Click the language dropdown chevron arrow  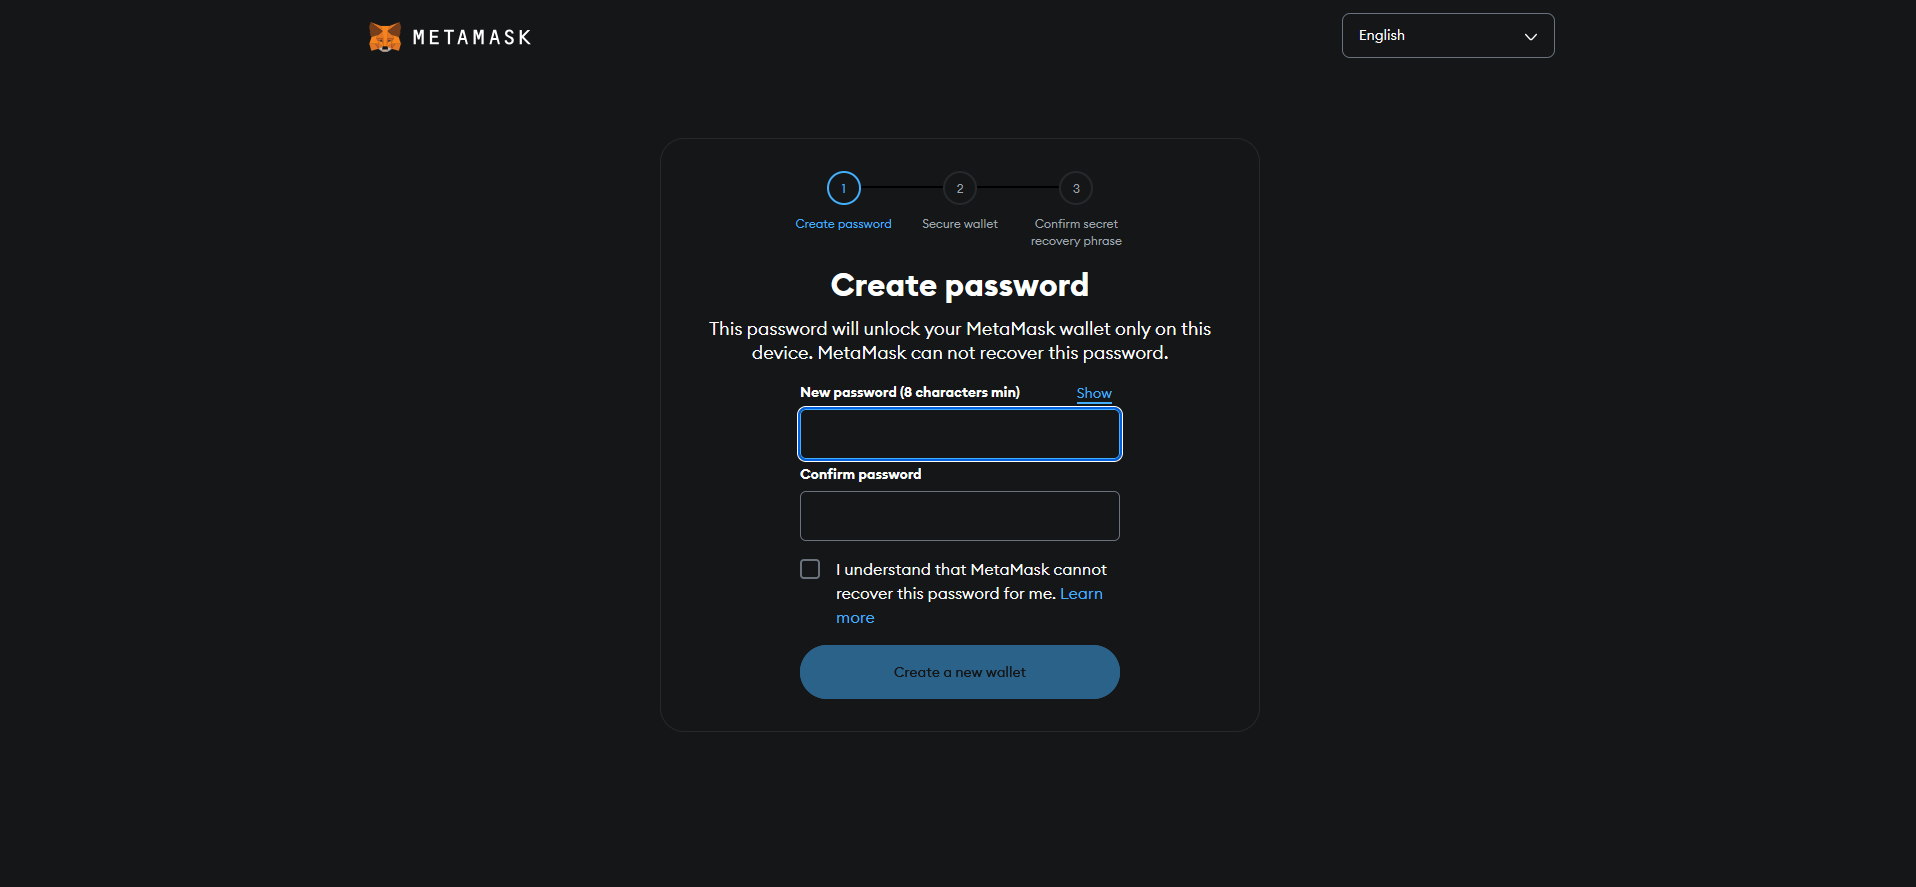1530,37
